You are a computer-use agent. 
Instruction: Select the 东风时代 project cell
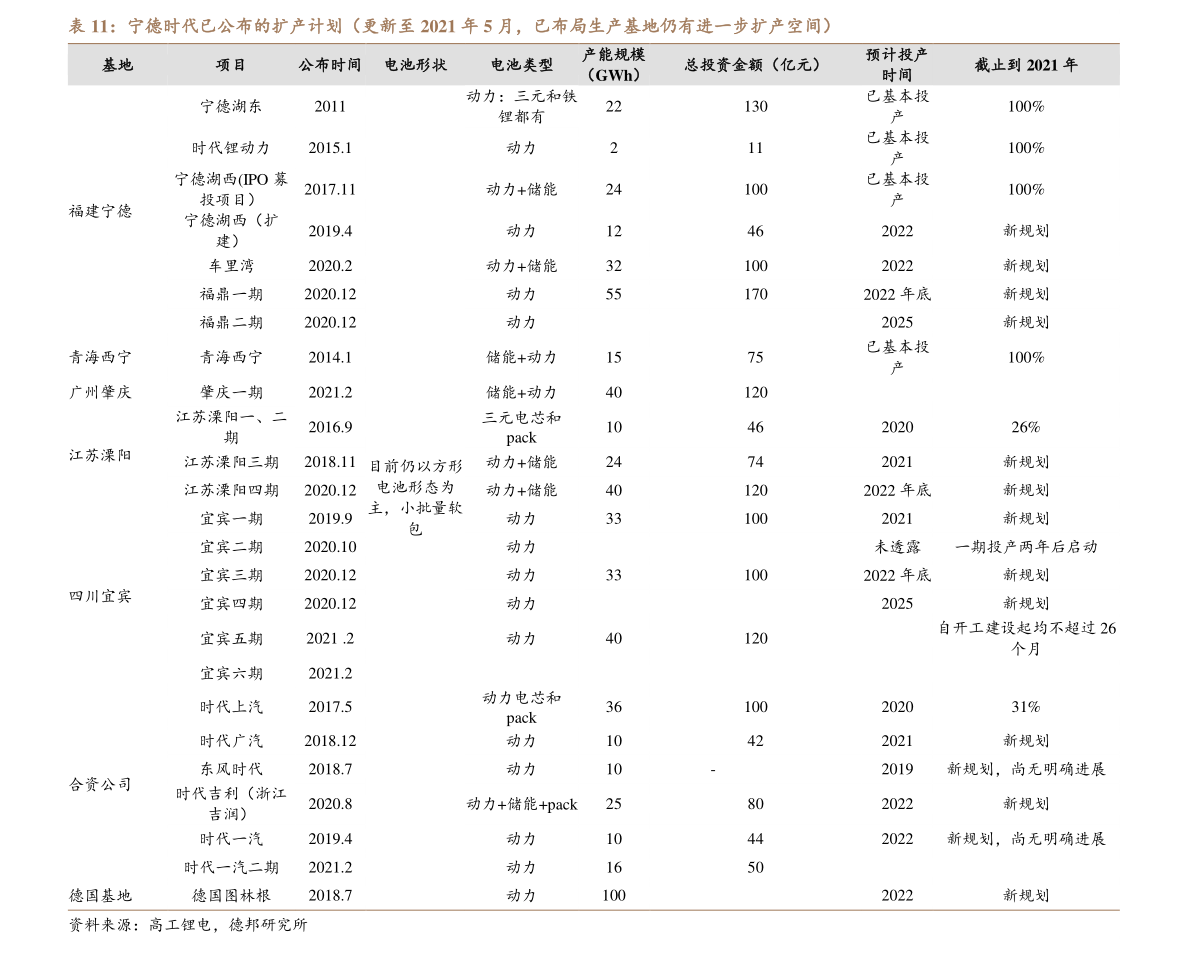tap(231, 769)
